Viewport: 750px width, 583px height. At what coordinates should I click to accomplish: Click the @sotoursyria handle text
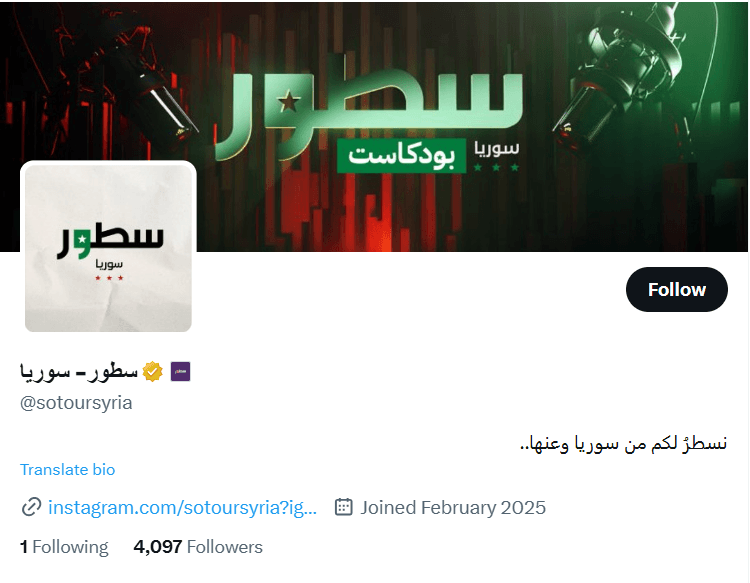pos(76,403)
